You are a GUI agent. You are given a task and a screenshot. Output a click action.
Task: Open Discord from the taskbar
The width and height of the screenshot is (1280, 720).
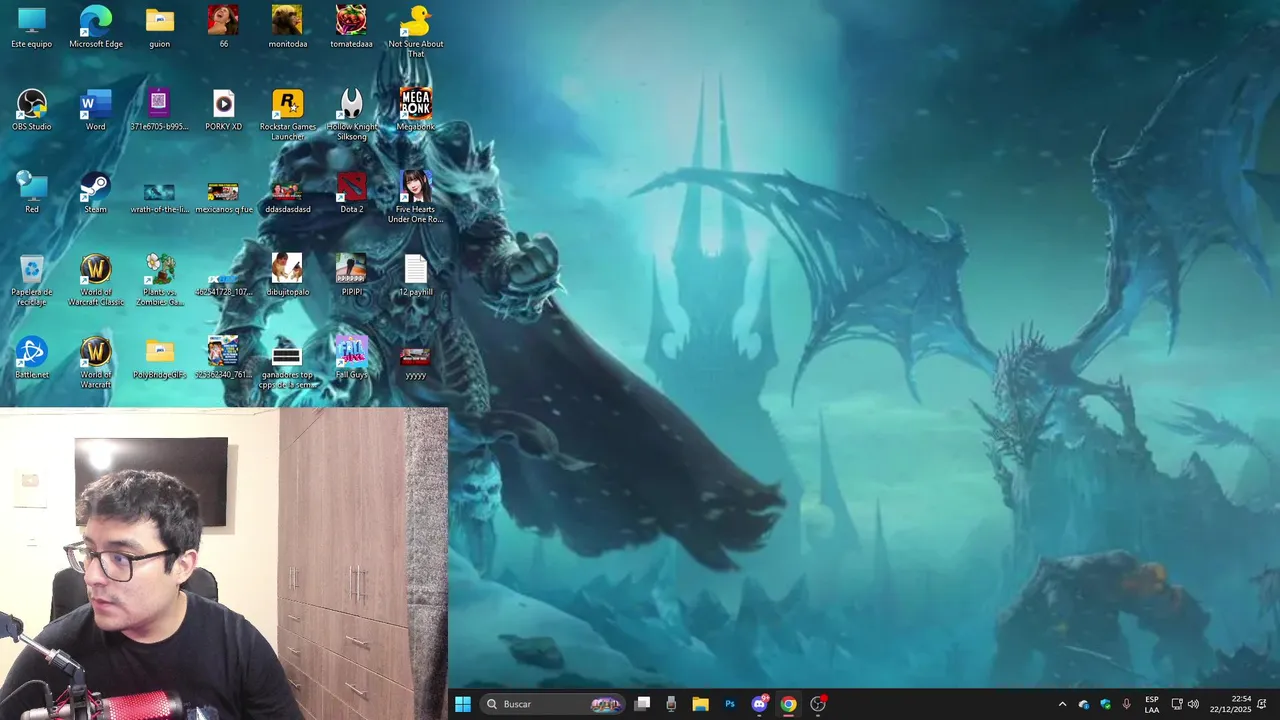click(759, 704)
